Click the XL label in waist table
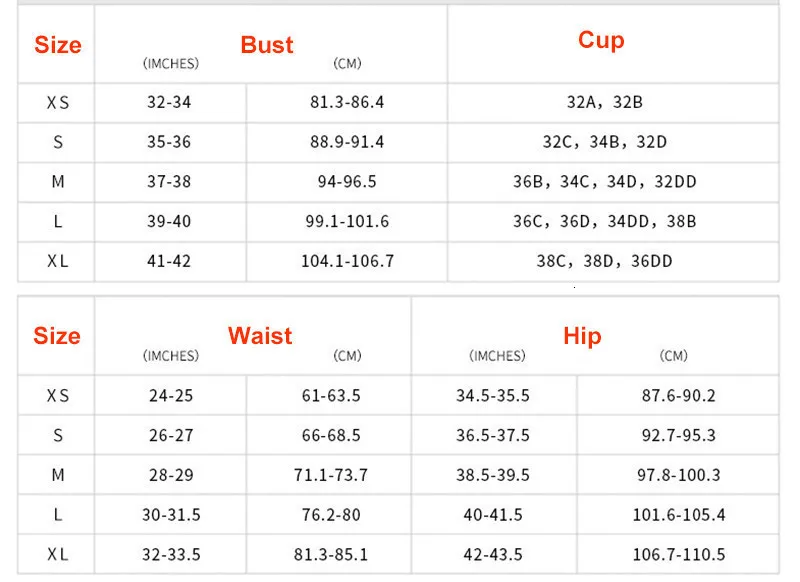The image size is (800, 582). click(58, 554)
